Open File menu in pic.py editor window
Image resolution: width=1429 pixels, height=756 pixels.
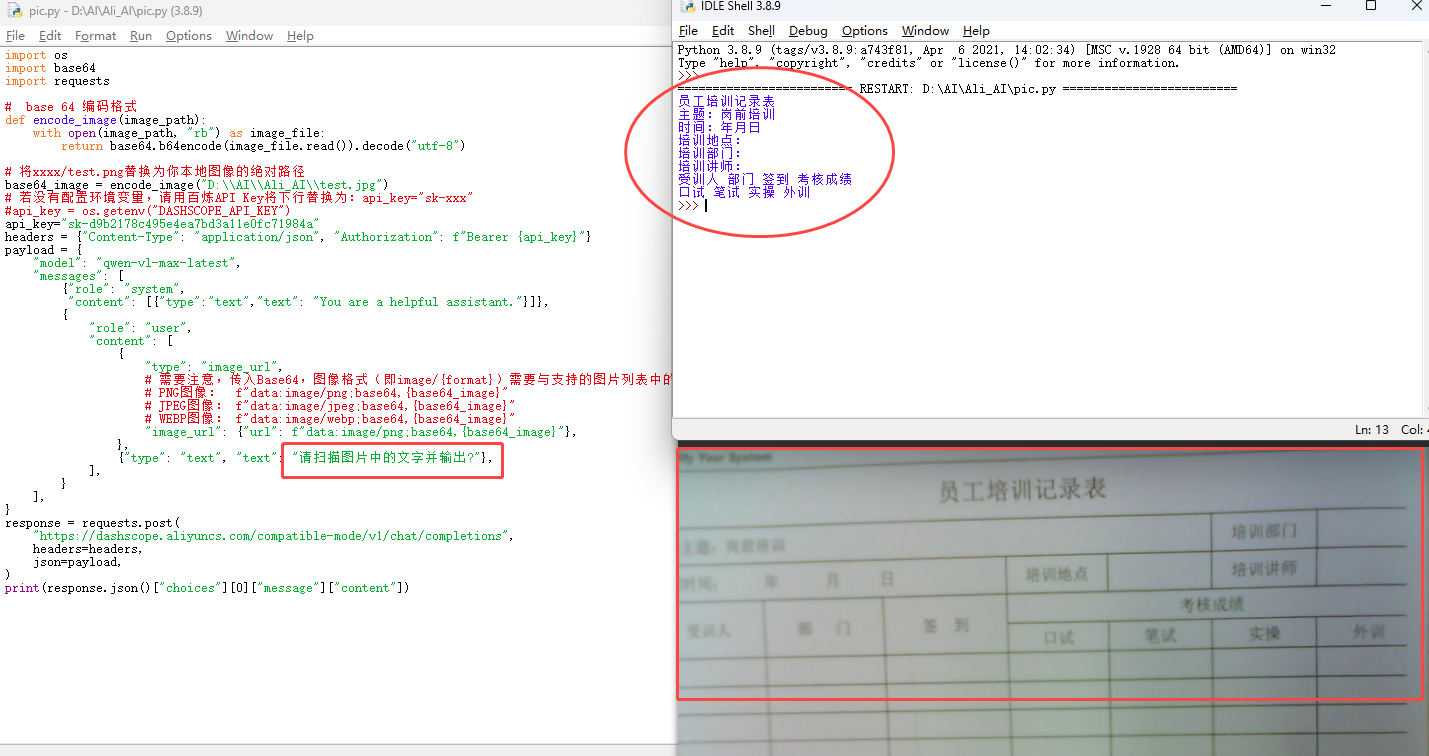[x=15, y=36]
